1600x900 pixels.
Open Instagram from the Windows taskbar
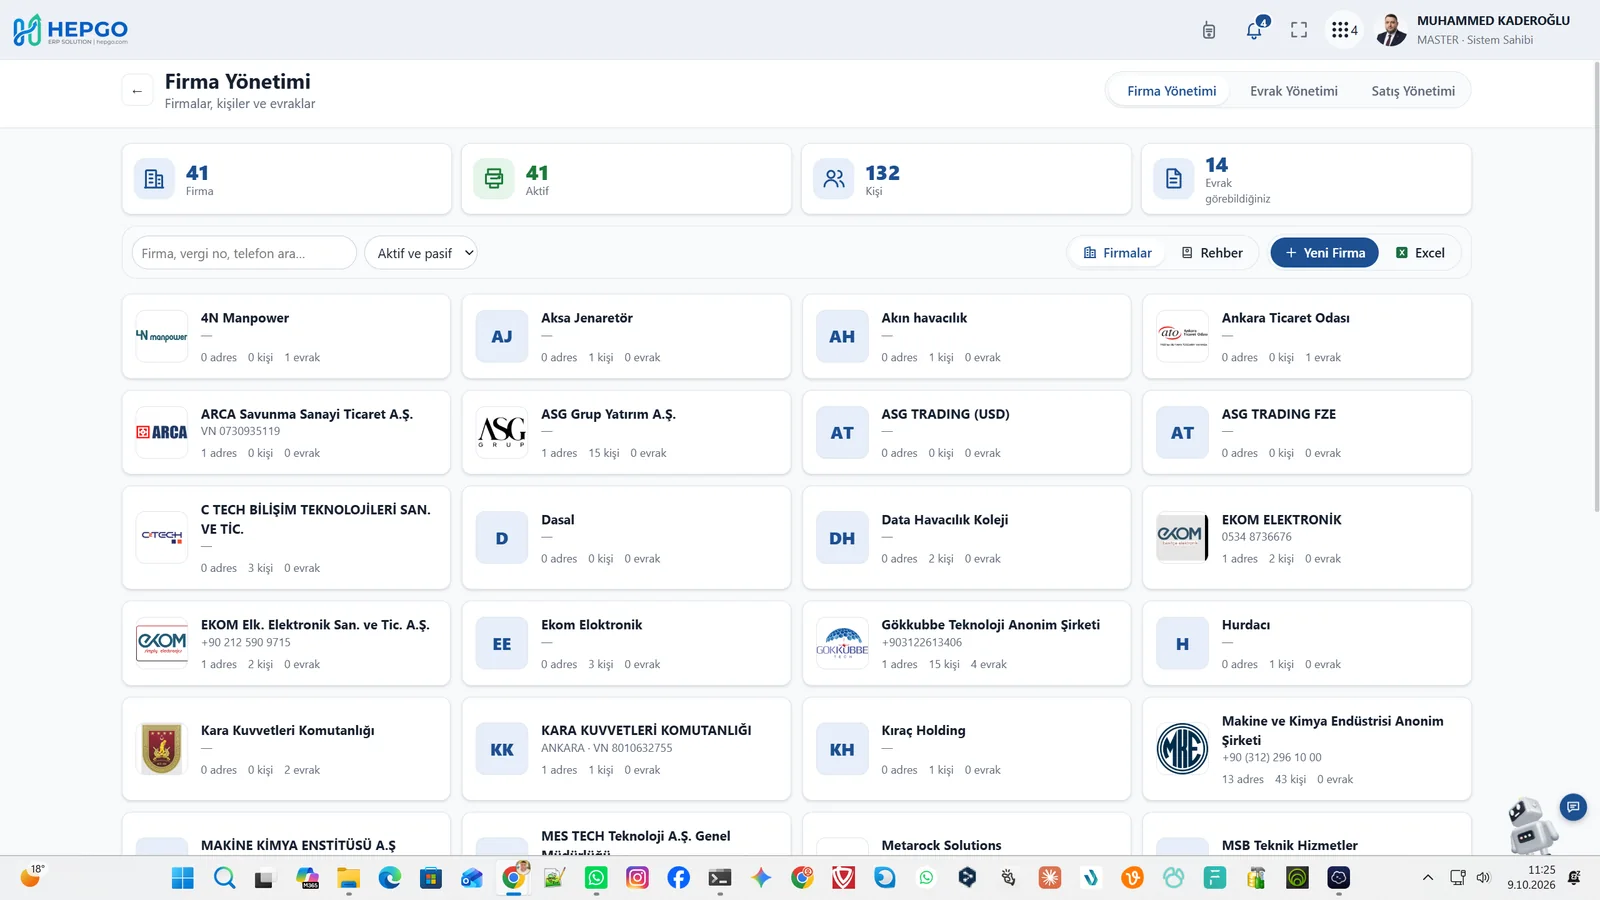point(637,878)
